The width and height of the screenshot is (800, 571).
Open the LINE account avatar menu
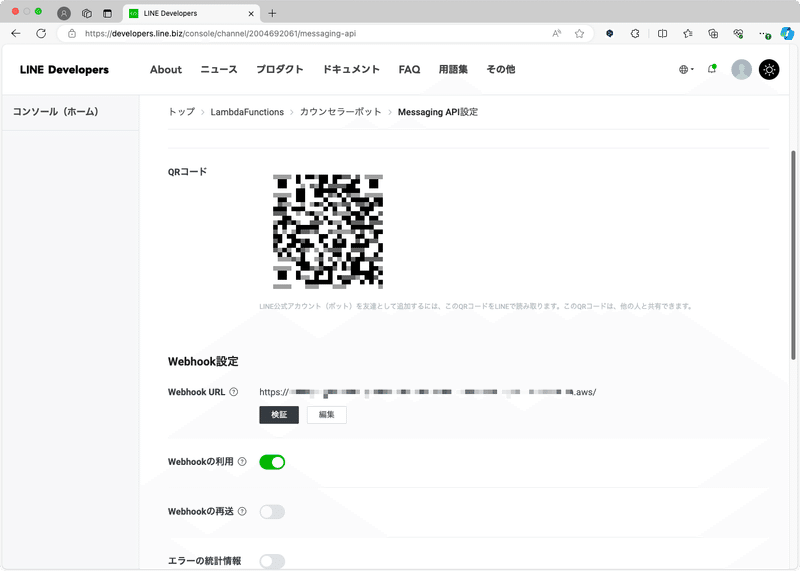(x=741, y=69)
